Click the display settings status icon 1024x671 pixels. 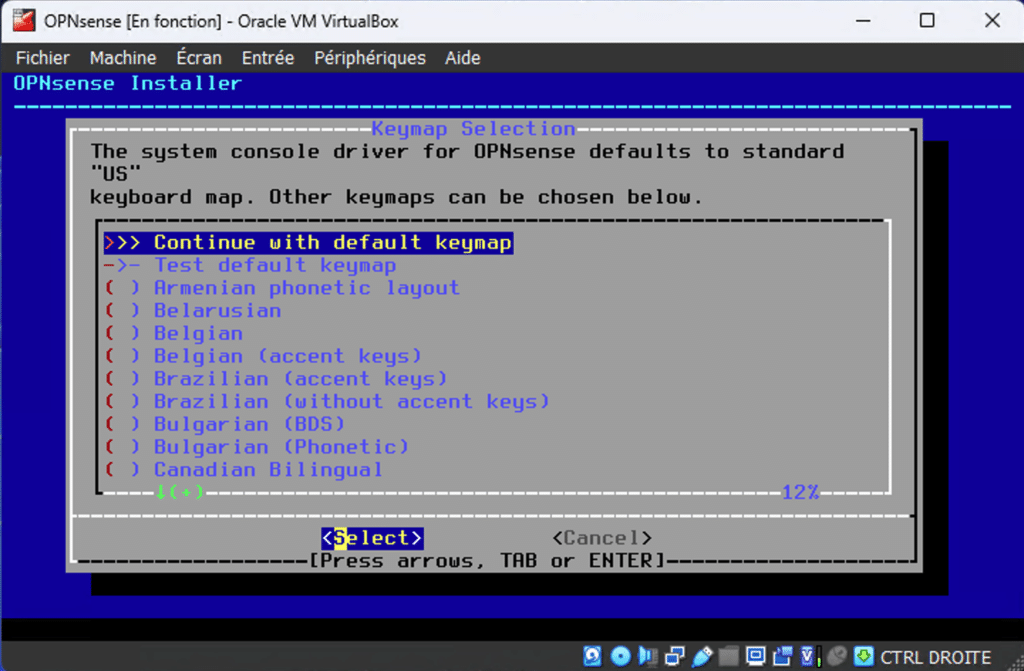point(756,656)
